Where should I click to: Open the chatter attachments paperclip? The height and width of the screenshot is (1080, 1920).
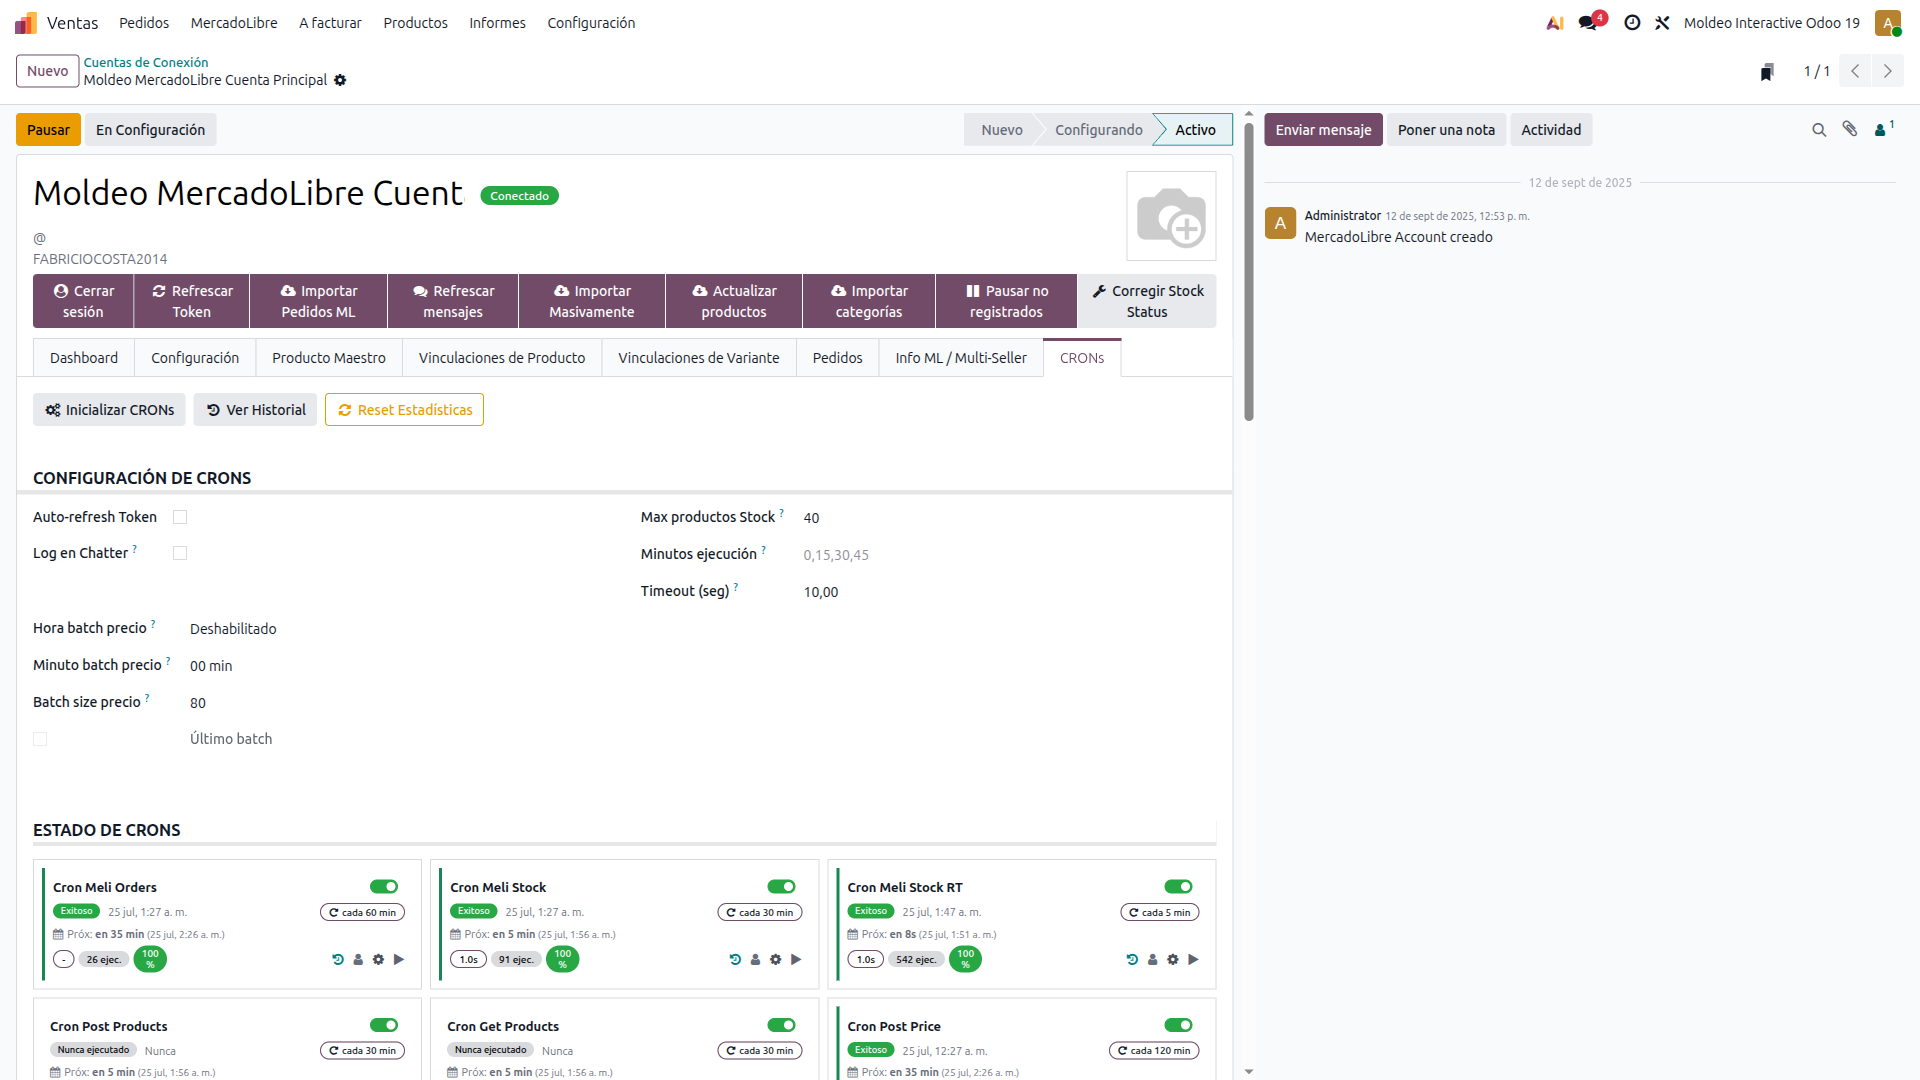1850,129
